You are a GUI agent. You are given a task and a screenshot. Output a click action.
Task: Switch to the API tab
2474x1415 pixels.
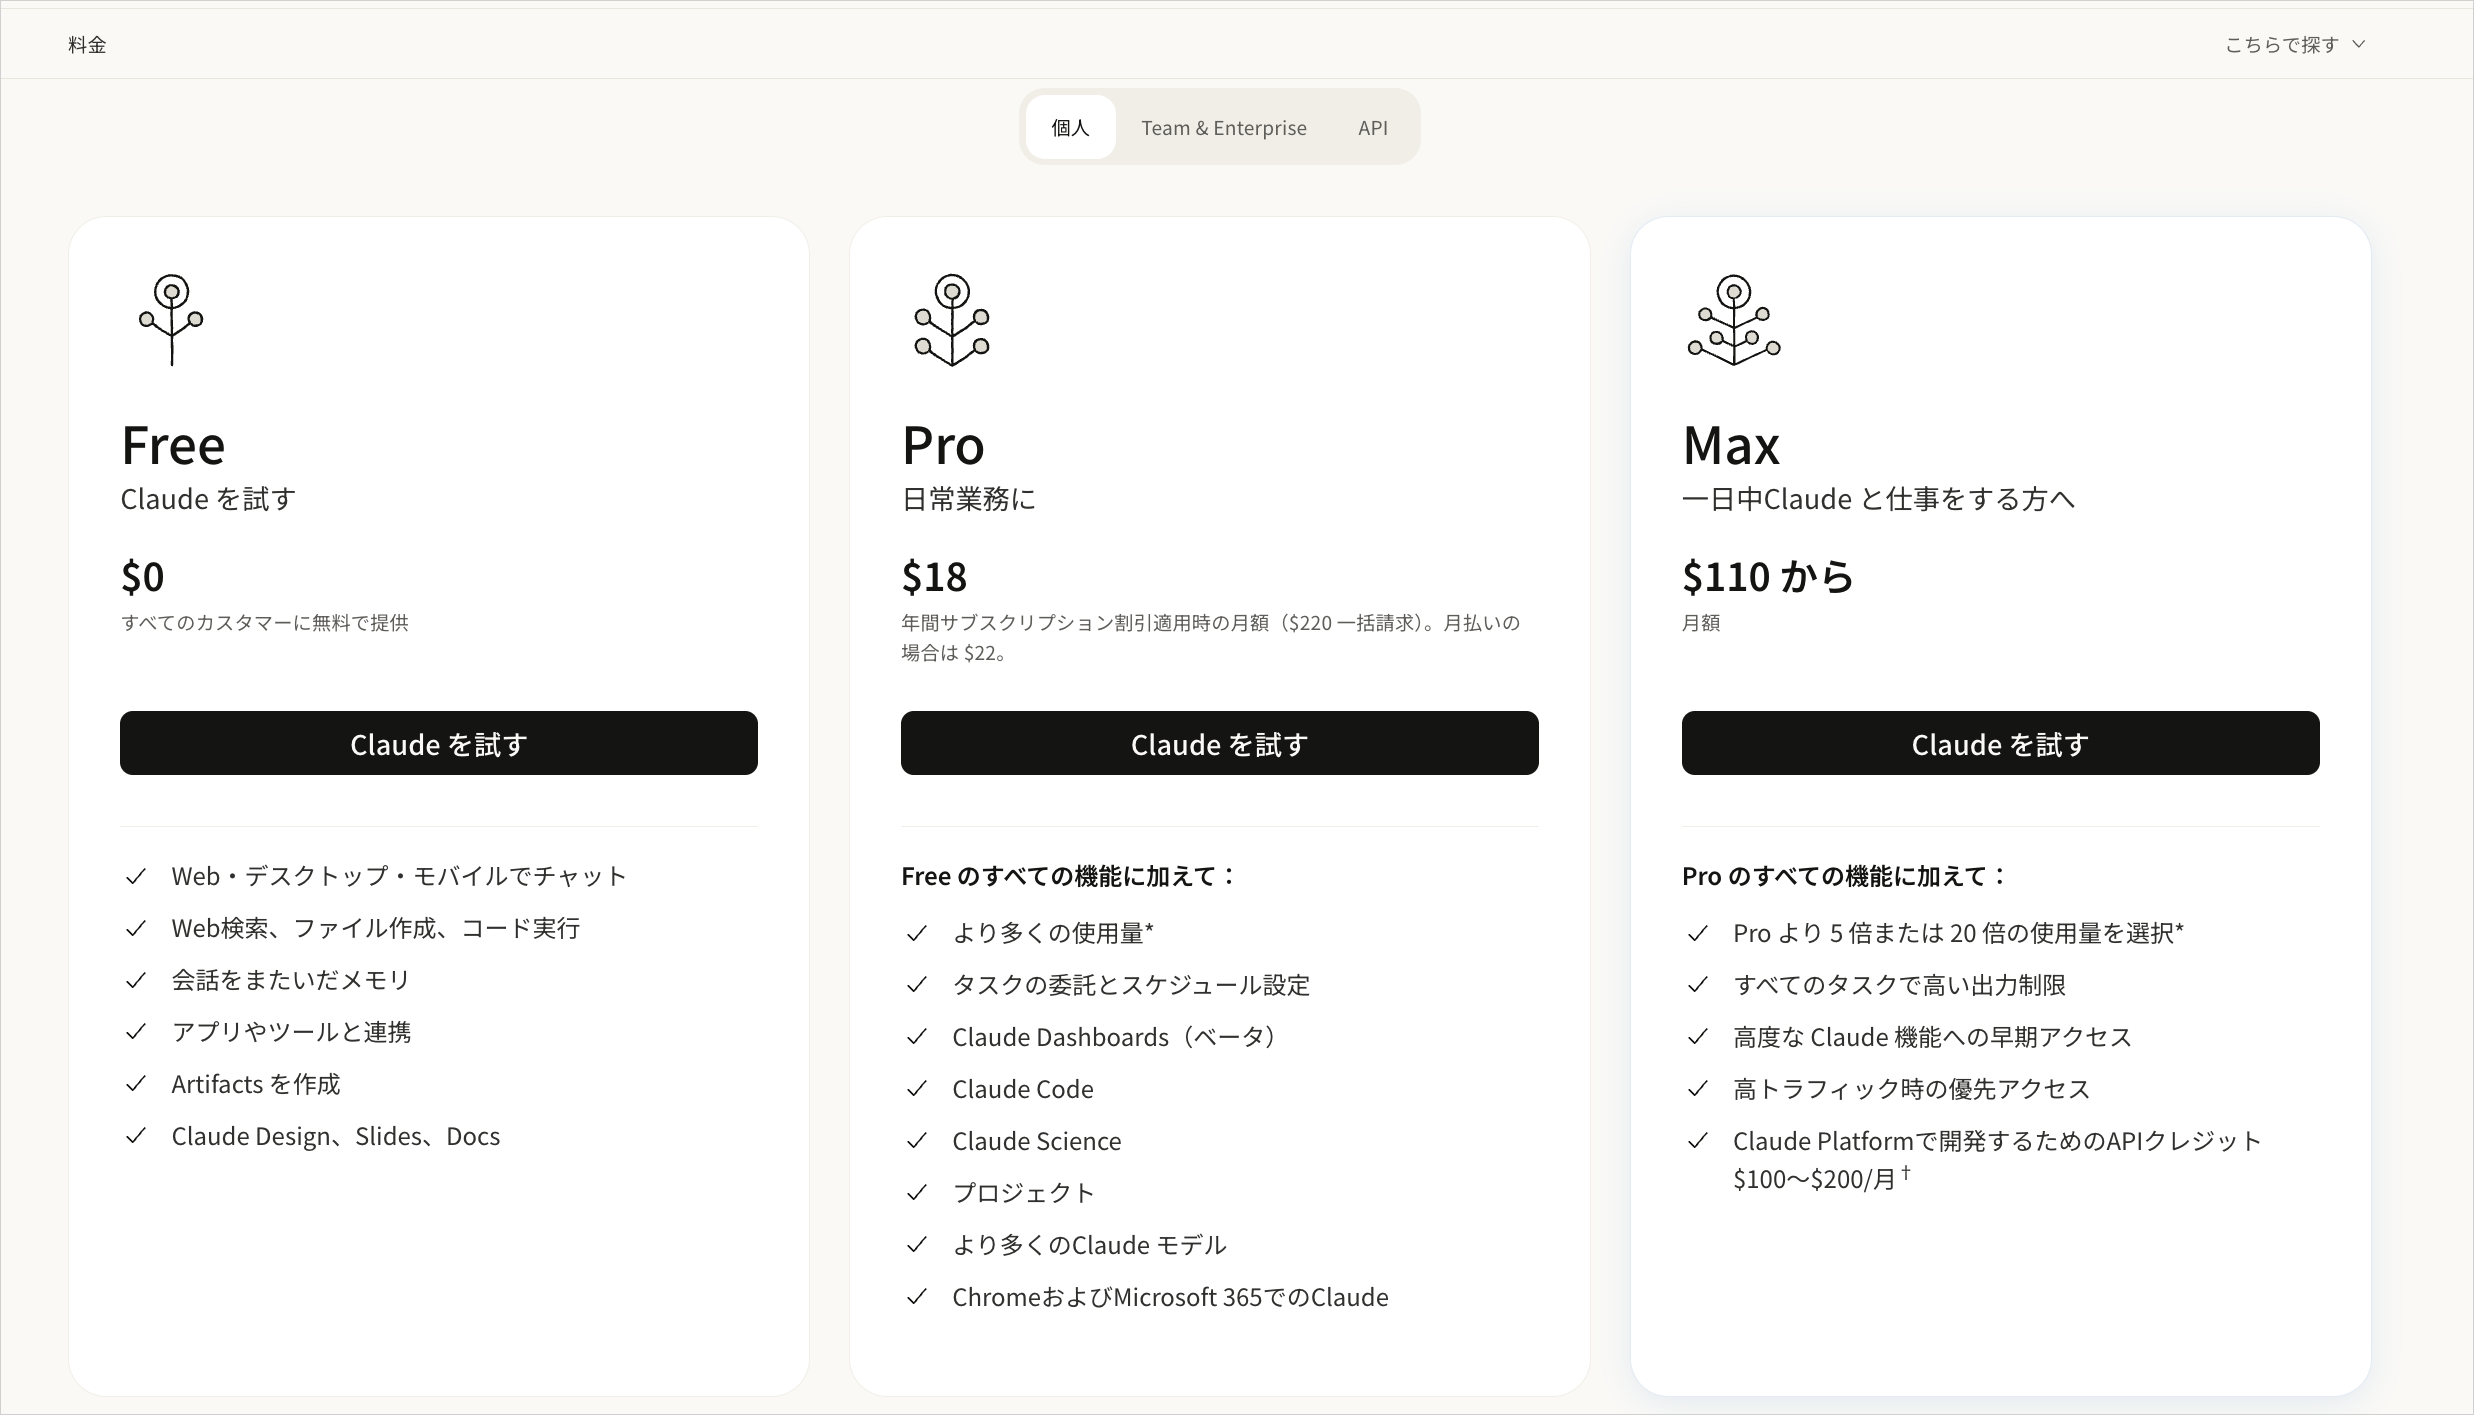[1372, 127]
